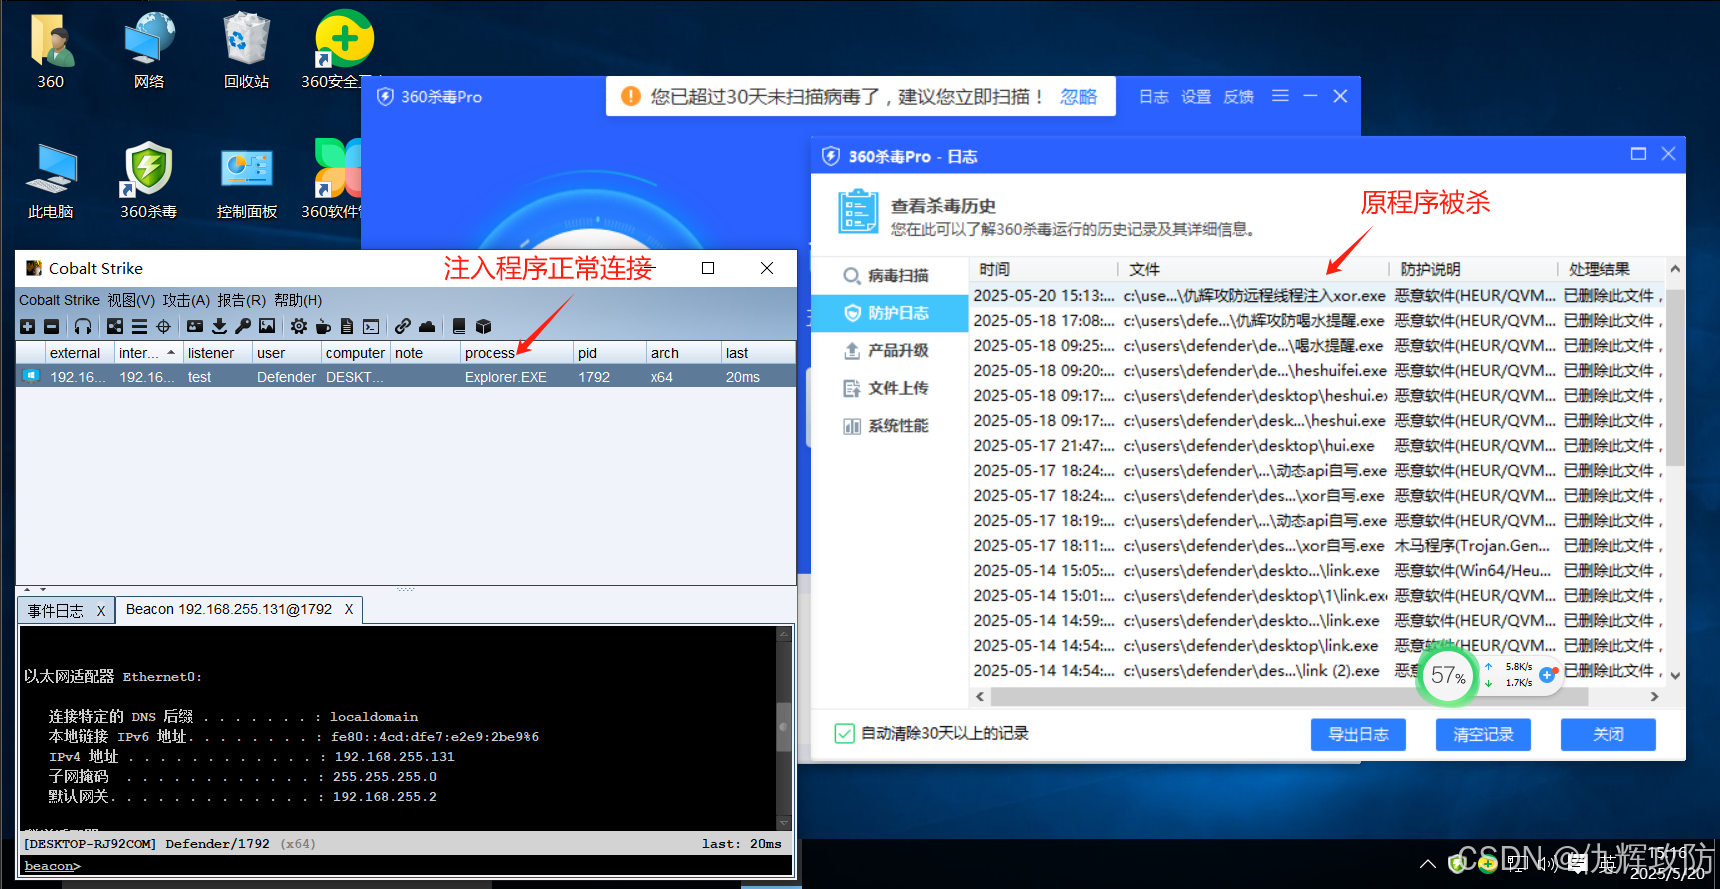Image resolution: width=1720 pixels, height=889 pixels.
Task: Click the About cube icon
Action: point(484,326)
